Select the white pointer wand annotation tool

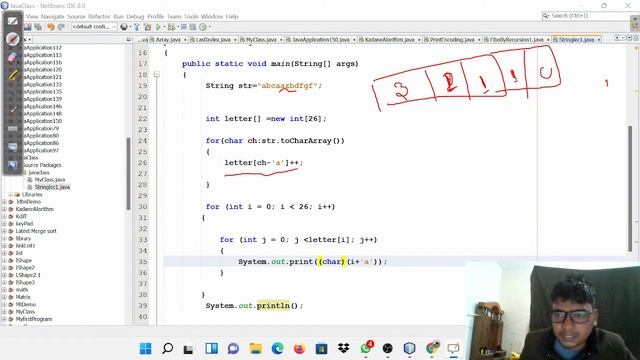tap(13, 109)
